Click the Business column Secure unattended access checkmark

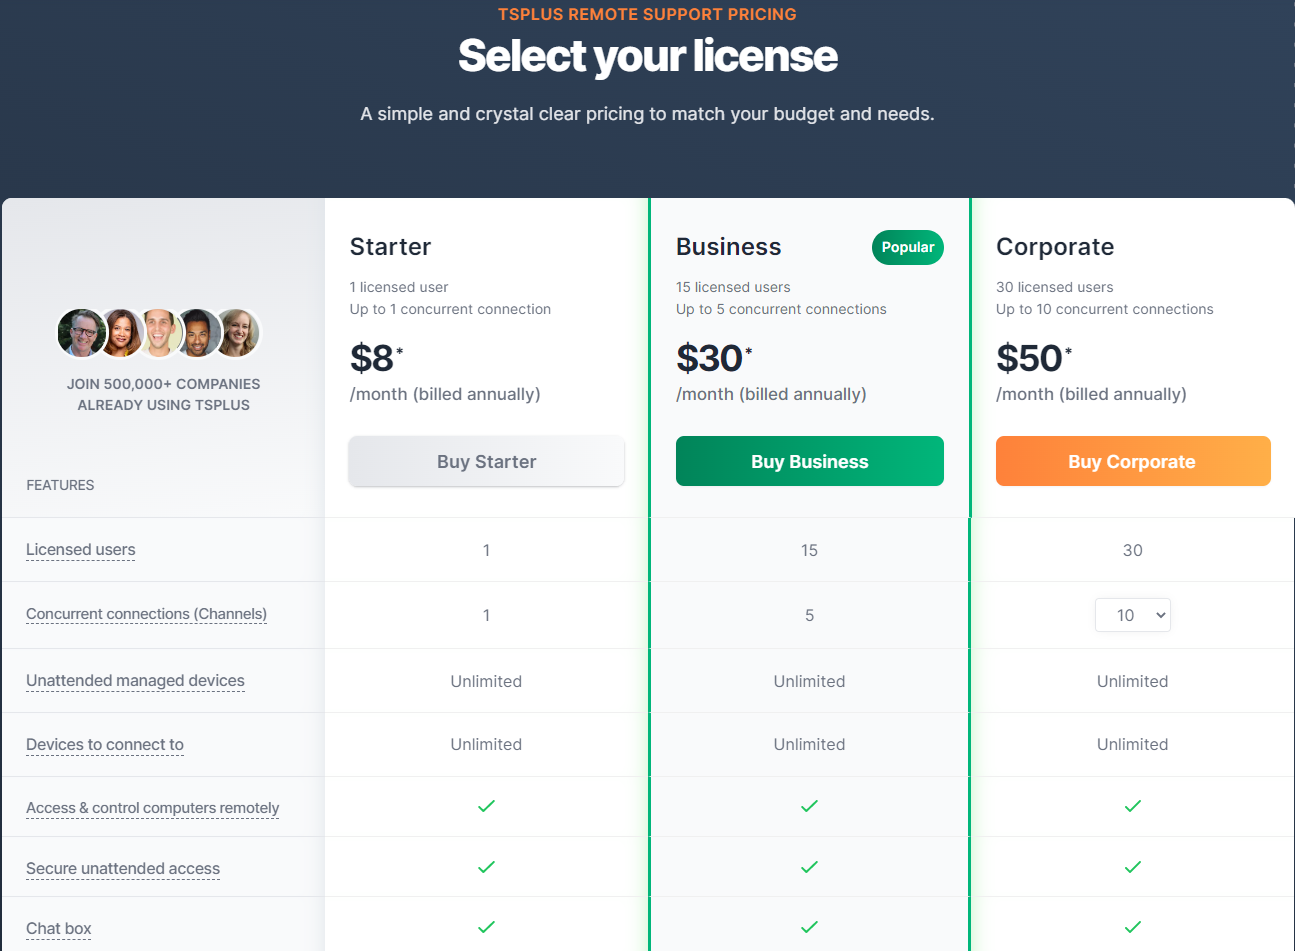click(x=809, y=867)
